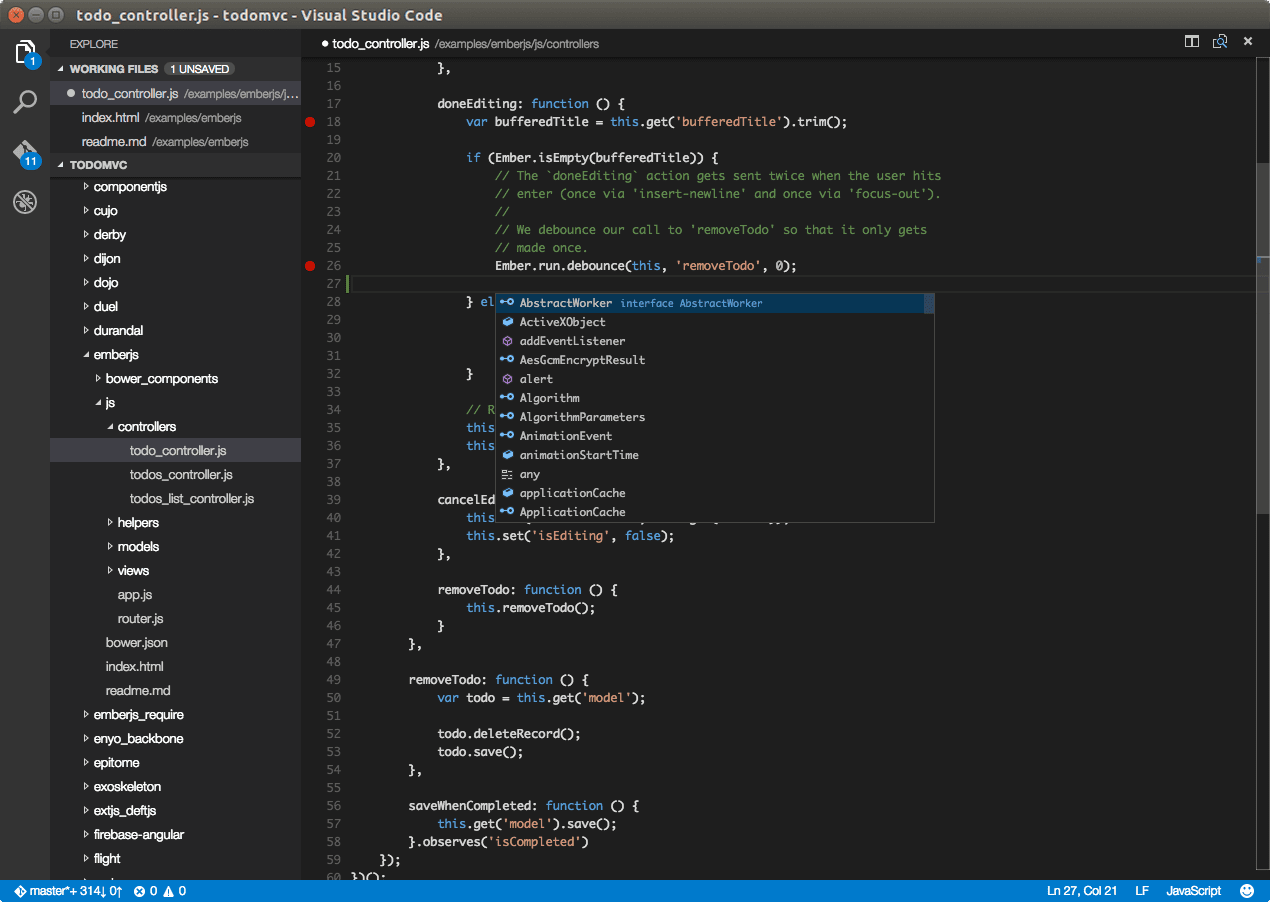Toggle breakpoint on line 26
Viewport: 1270px width, 902px height.
click(x=310, y=266)
